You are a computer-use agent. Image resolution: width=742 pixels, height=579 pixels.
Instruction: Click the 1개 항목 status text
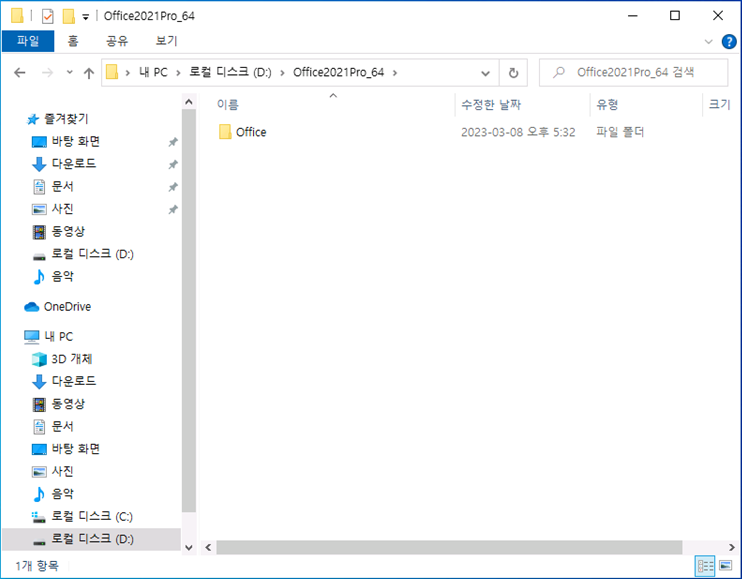point(37,565)
